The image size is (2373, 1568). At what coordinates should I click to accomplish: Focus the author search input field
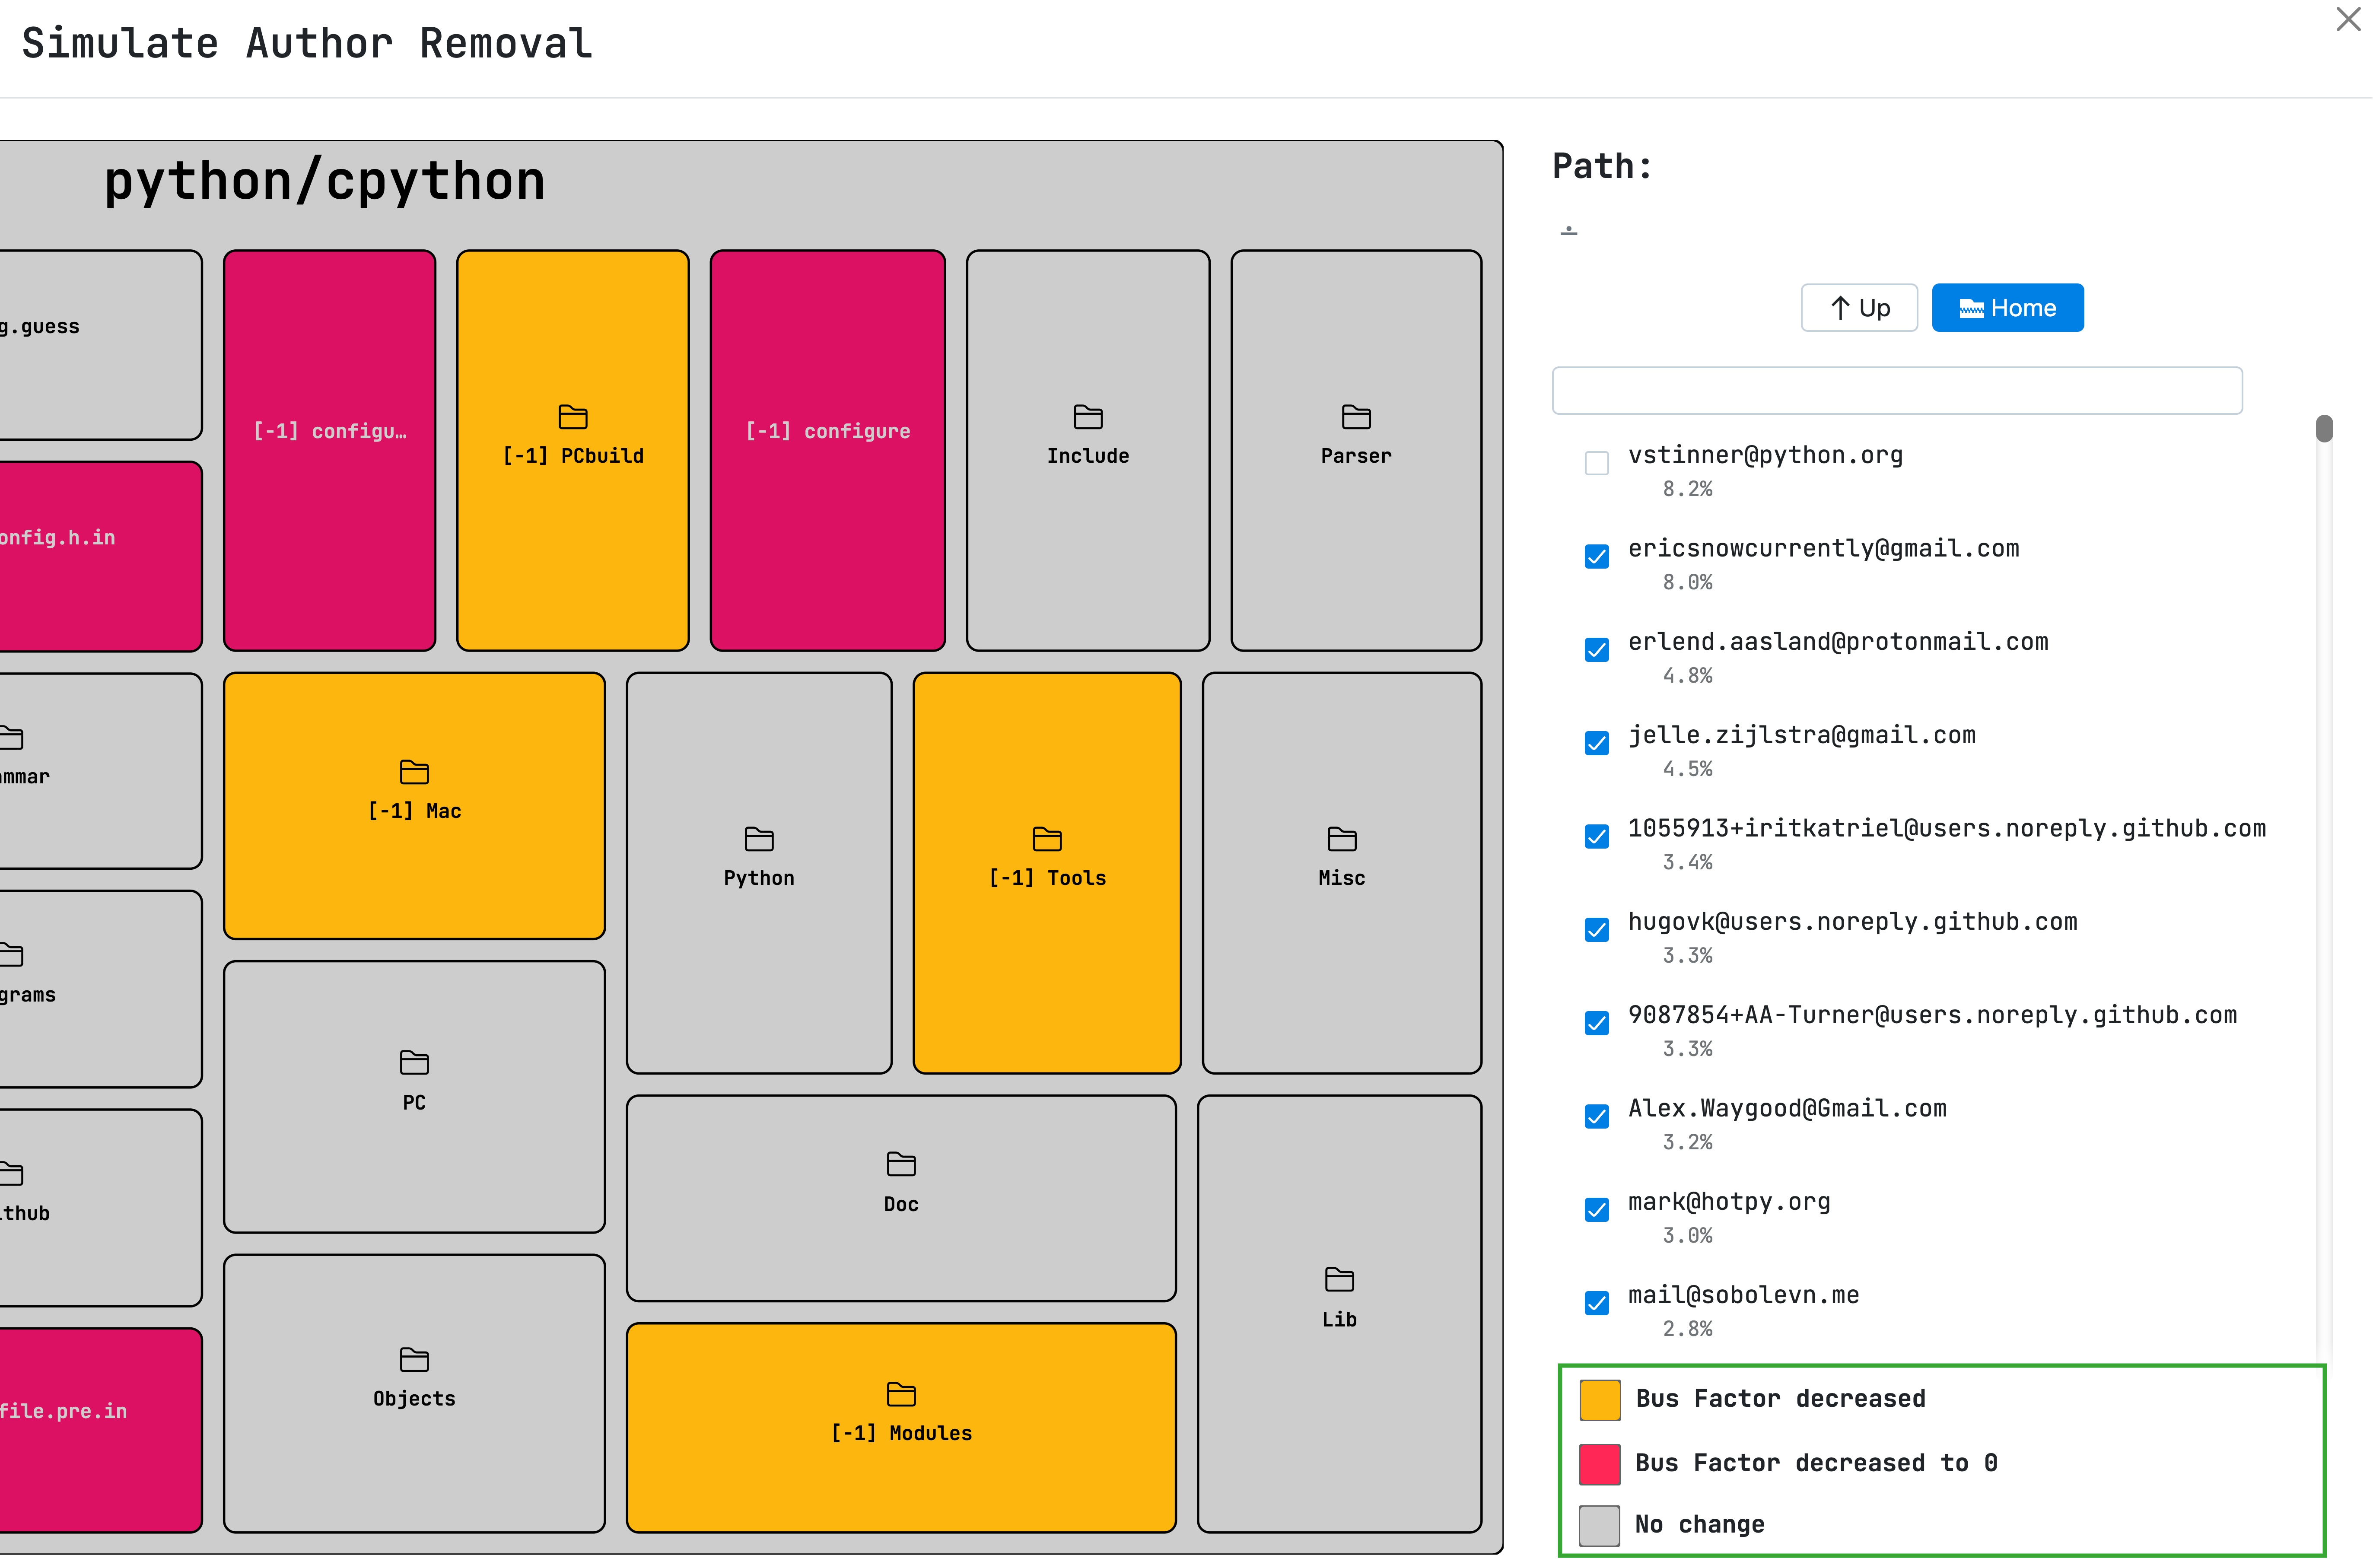coord(1897,390)
